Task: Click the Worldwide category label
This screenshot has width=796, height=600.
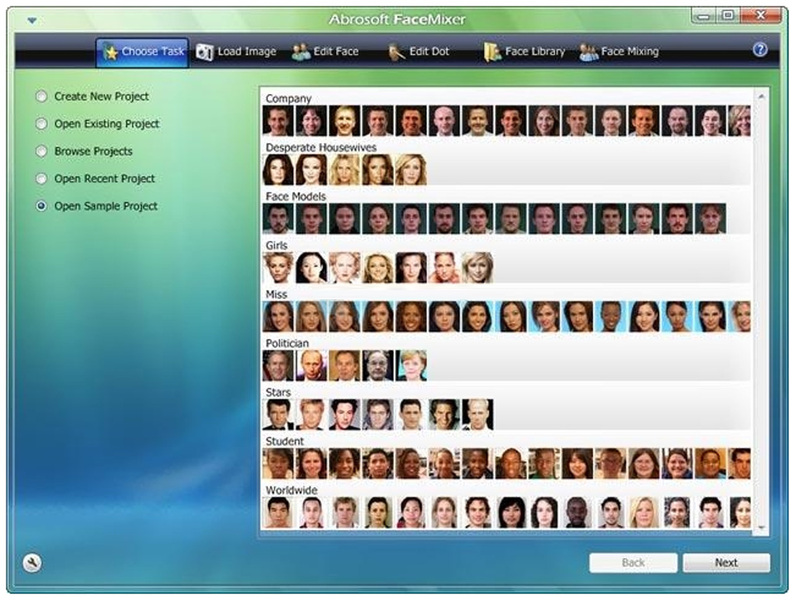Action: tap(291, 490)
